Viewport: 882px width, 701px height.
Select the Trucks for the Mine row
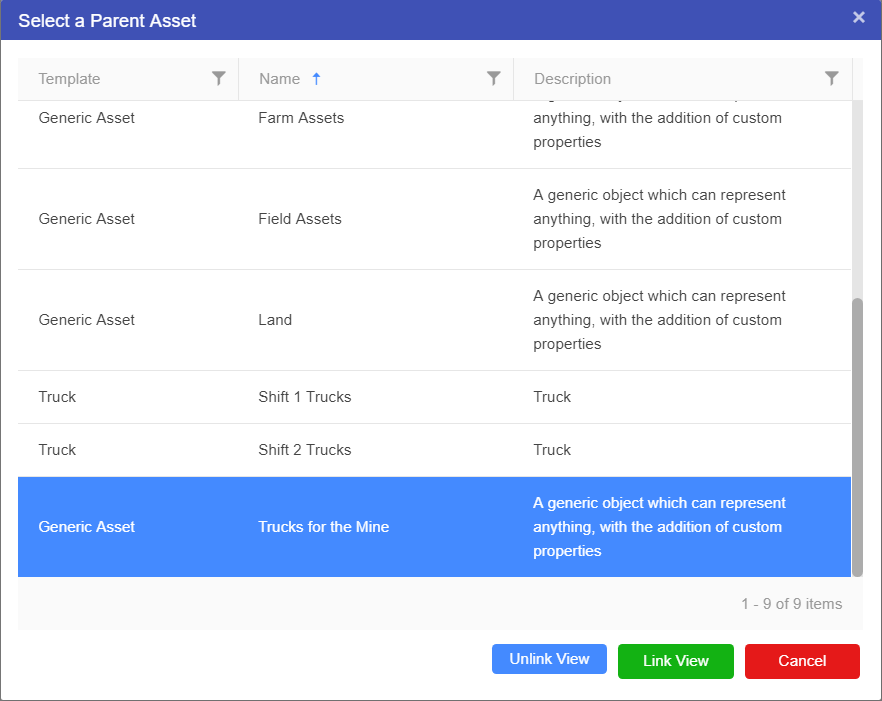[323, 527]
